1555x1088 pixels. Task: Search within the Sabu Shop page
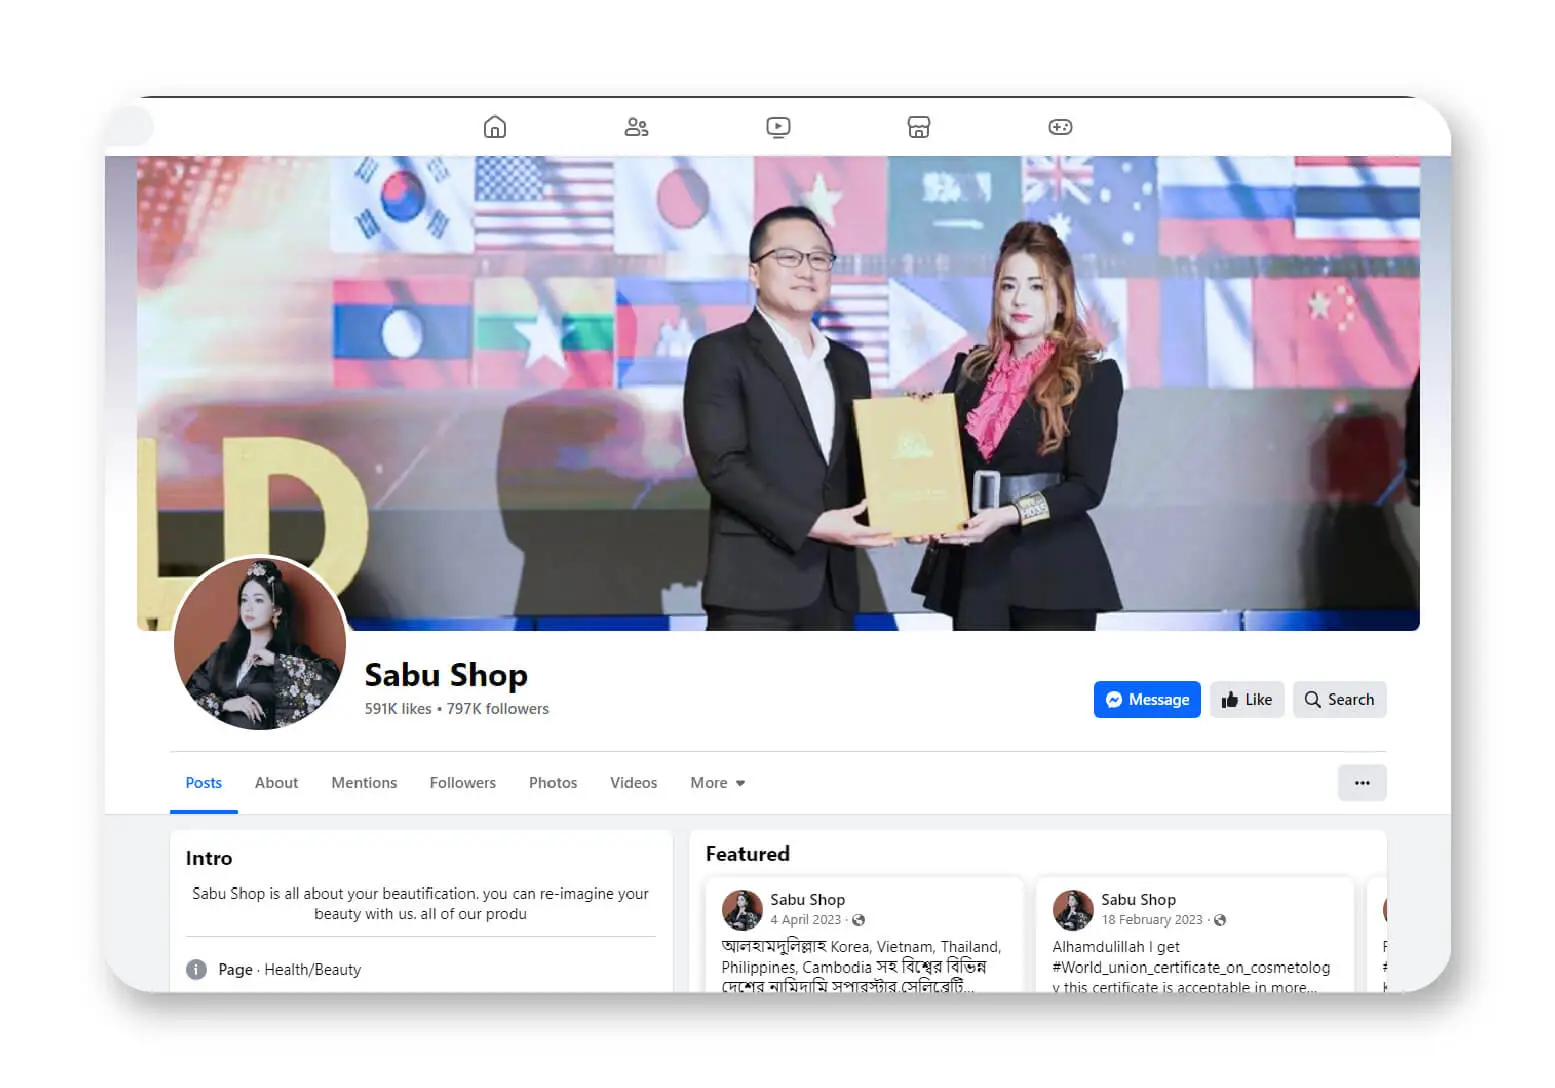point(1339,700)
